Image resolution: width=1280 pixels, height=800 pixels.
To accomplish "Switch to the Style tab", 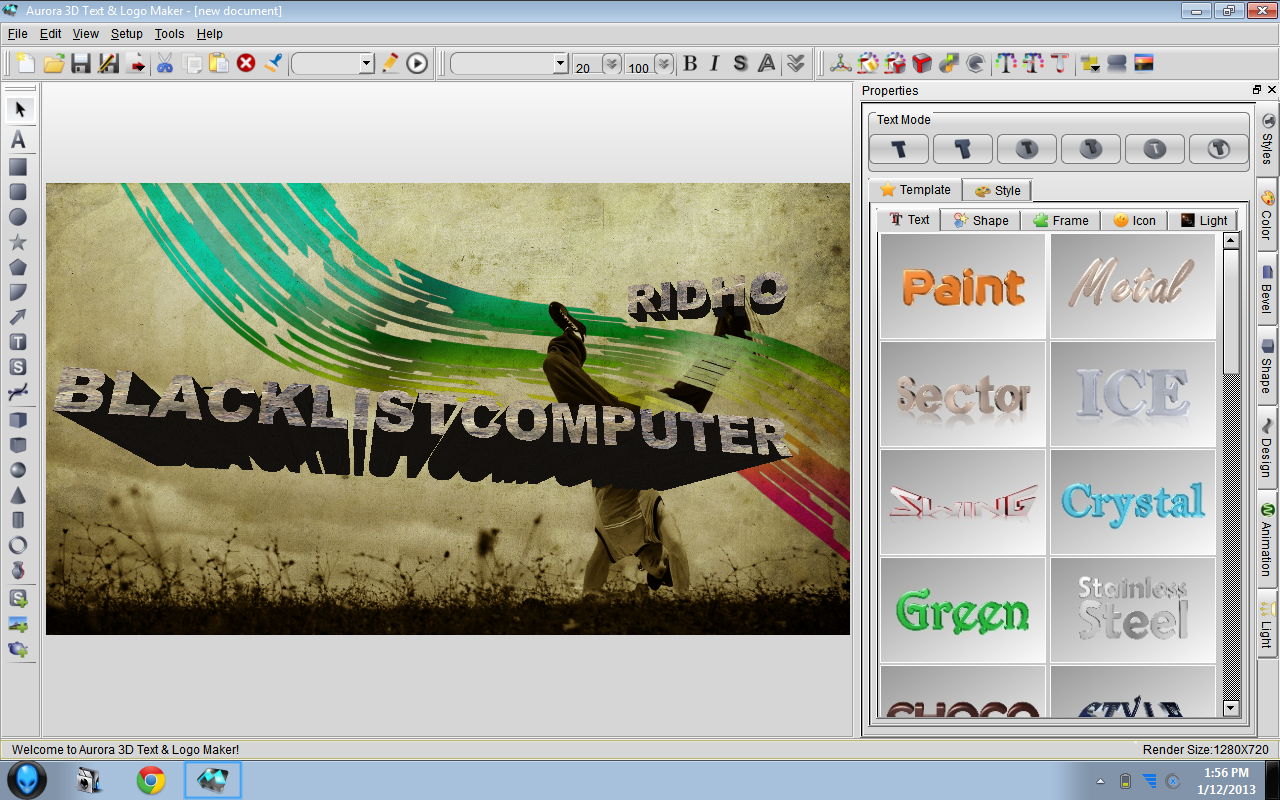I will click(996, 190).
